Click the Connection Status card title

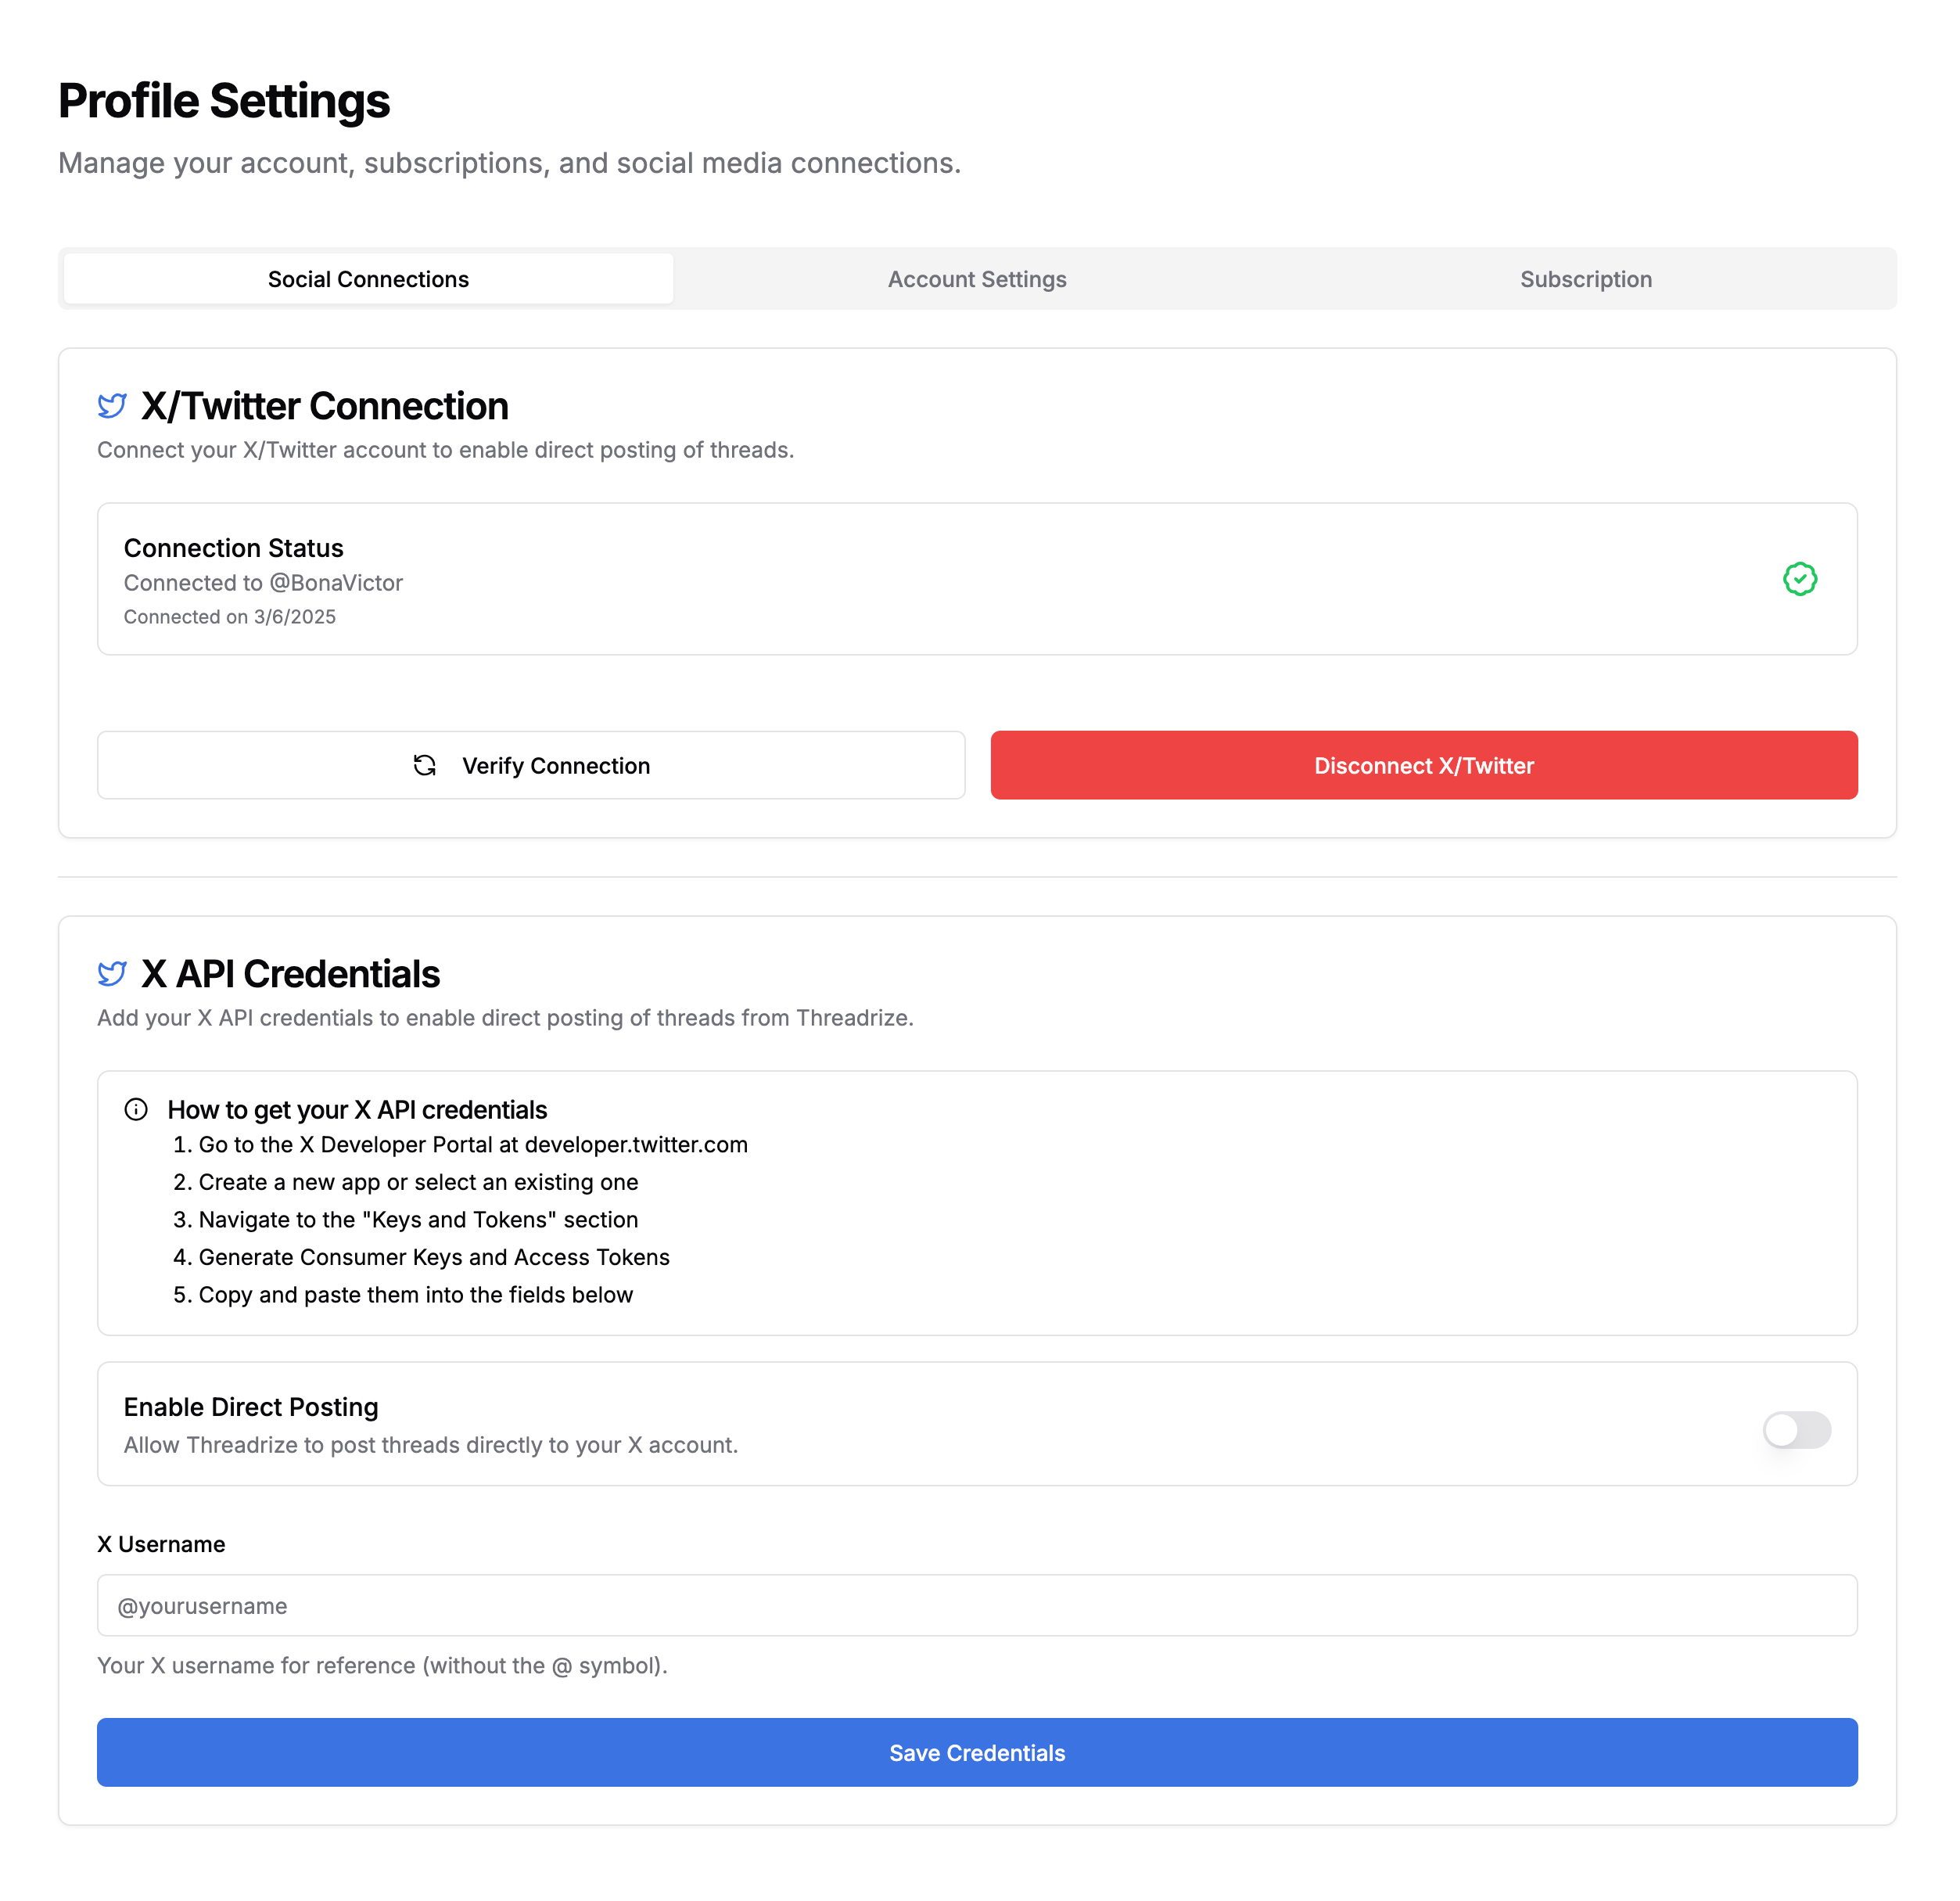pos(233,548)
